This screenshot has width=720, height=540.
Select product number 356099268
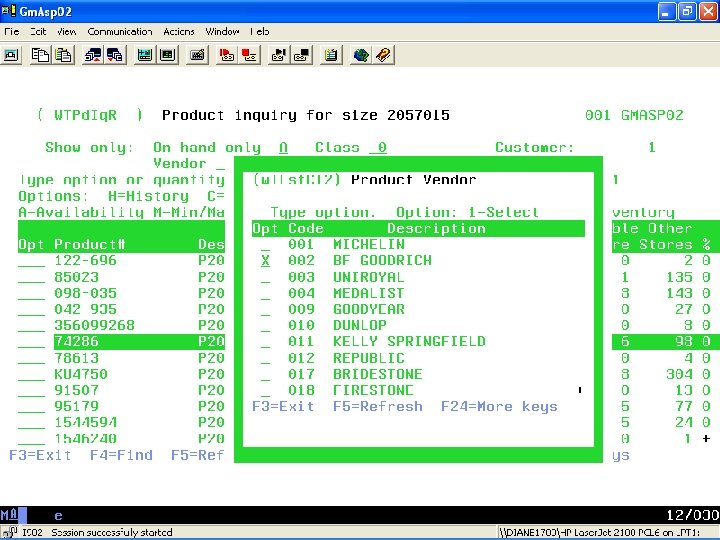(x=94, y=325)
